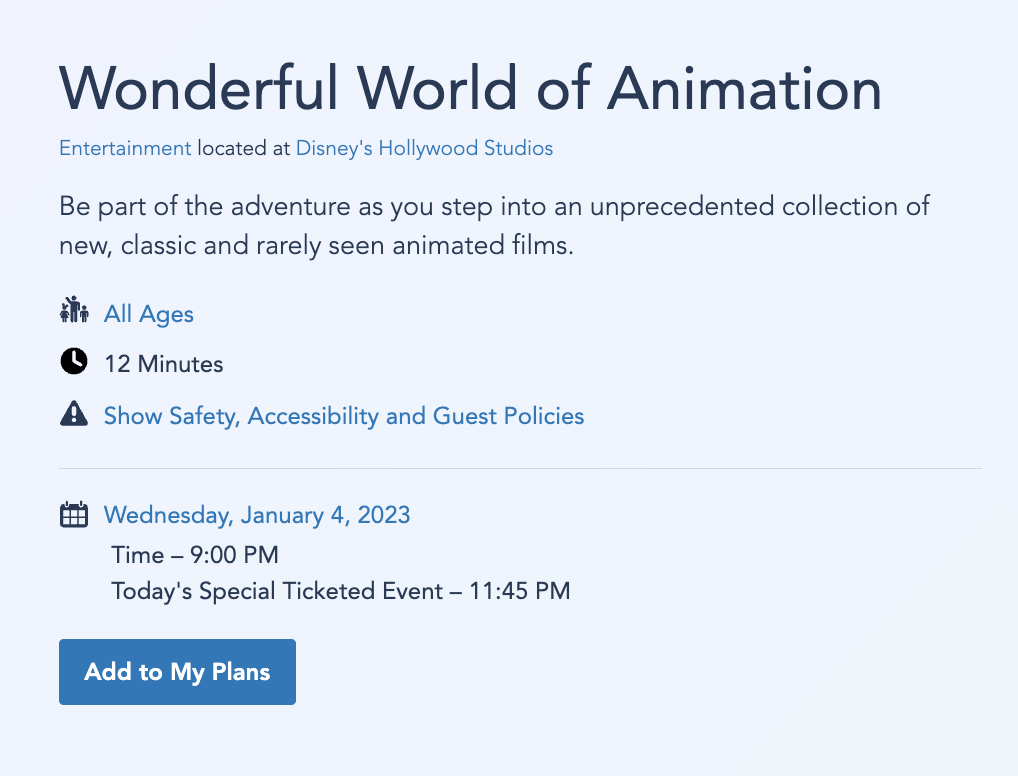Click the clock duration icon

[x=74, y=362]
